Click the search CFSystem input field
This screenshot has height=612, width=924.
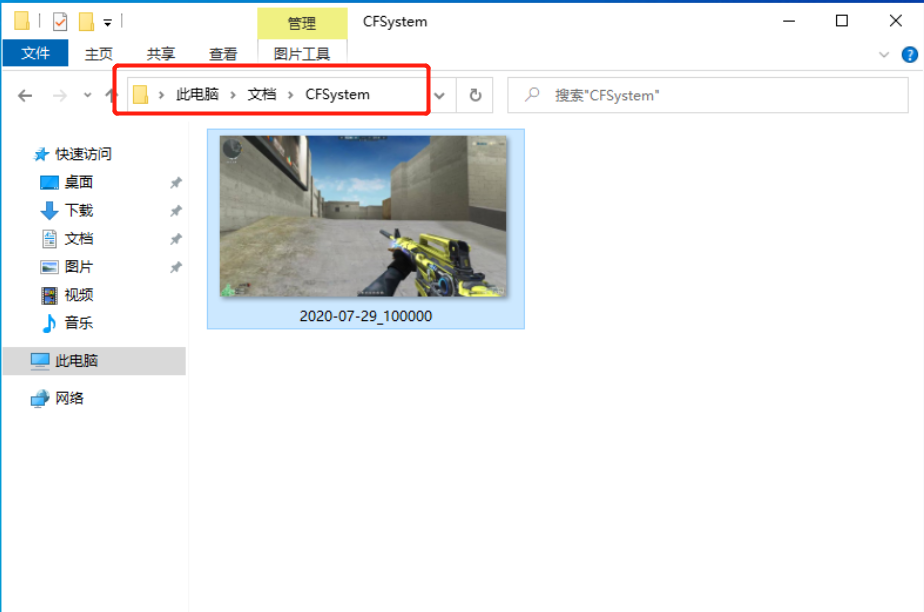(708, 95)
